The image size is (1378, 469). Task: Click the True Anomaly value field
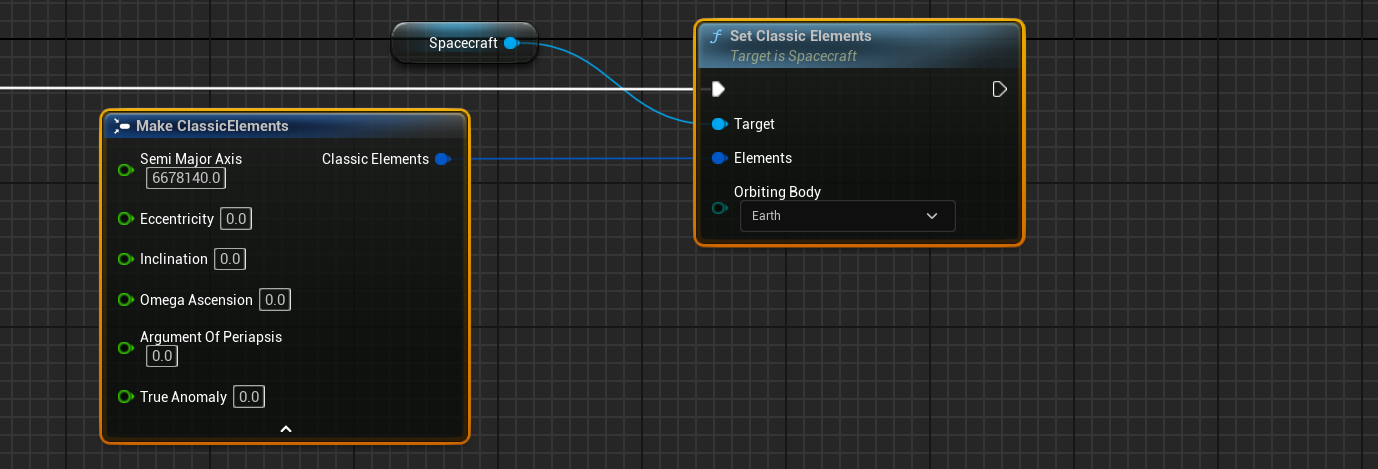(x=248, y=397)
